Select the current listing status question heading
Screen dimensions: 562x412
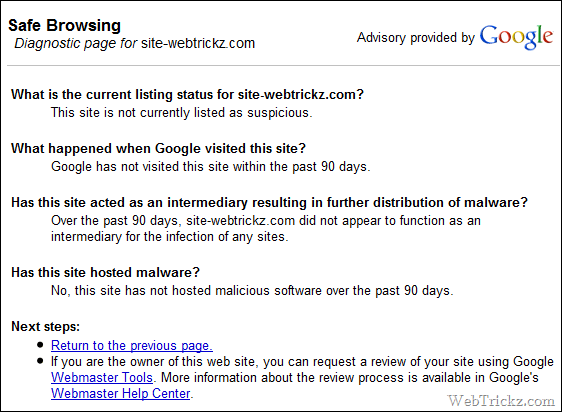tap(187, 94)
